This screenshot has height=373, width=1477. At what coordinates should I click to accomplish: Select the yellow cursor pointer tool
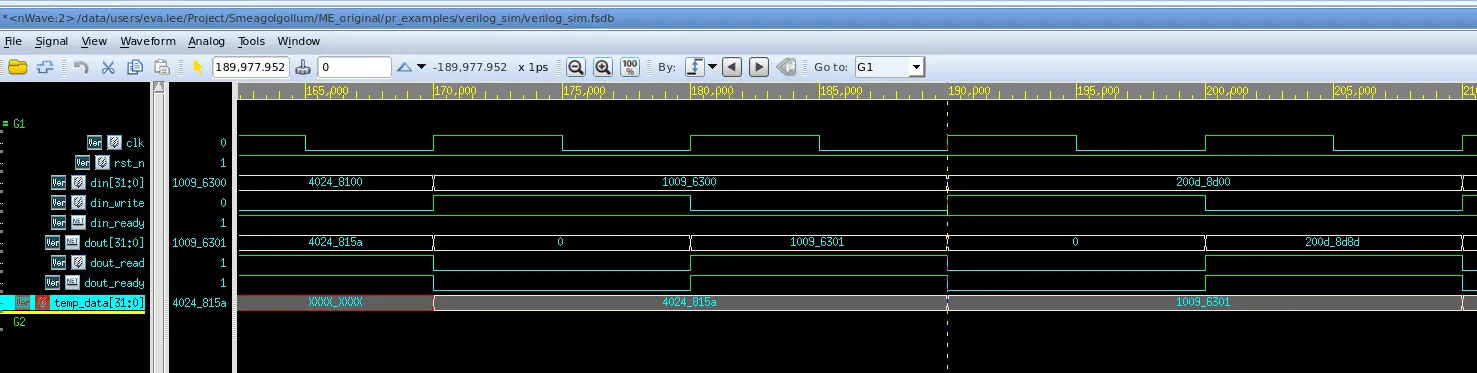tap(197, 67)
